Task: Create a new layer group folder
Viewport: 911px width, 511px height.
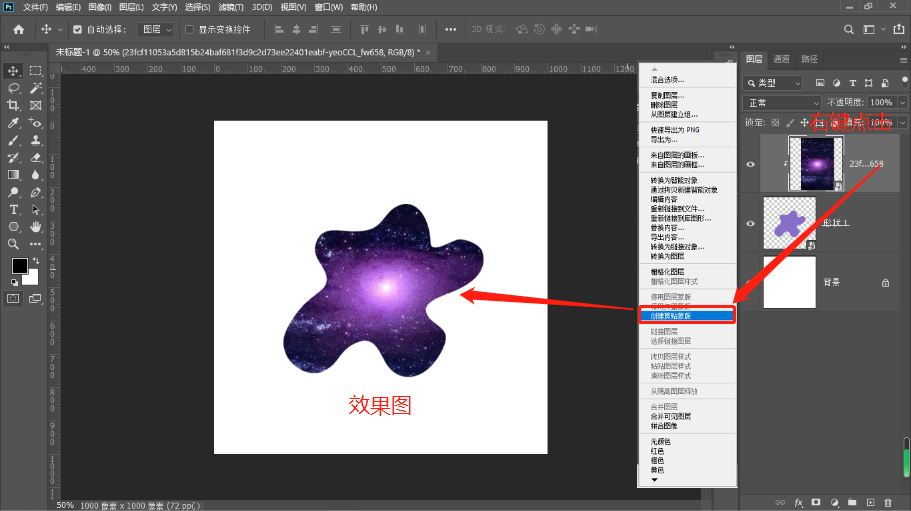Action: point(852,502)
